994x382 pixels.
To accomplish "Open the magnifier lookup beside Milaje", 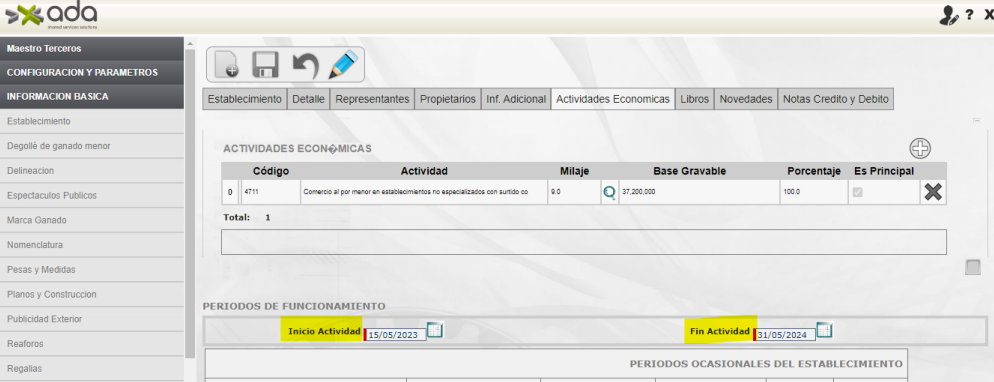I will point(609,192).
